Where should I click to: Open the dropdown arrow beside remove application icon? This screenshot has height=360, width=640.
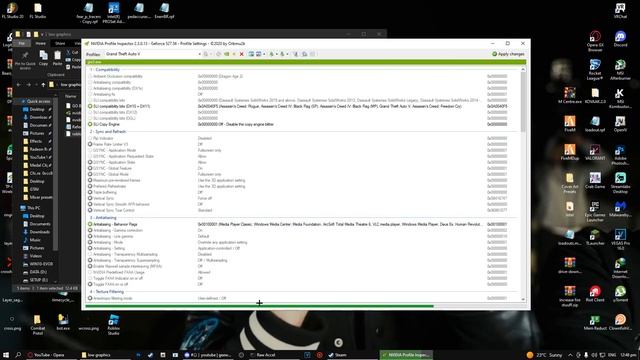pyautogui.click(x=264, y=54)
